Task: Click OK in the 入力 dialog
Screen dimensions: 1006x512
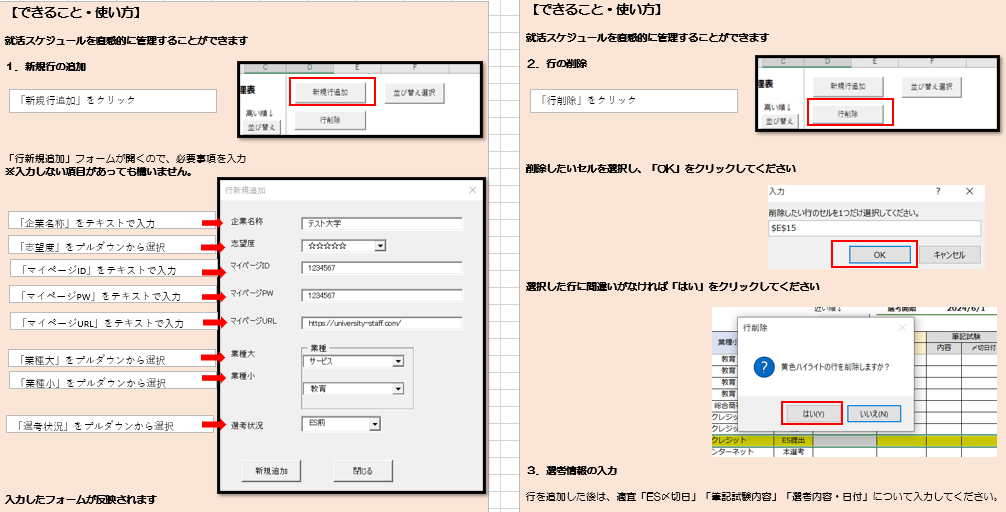Action: point(879,255)
